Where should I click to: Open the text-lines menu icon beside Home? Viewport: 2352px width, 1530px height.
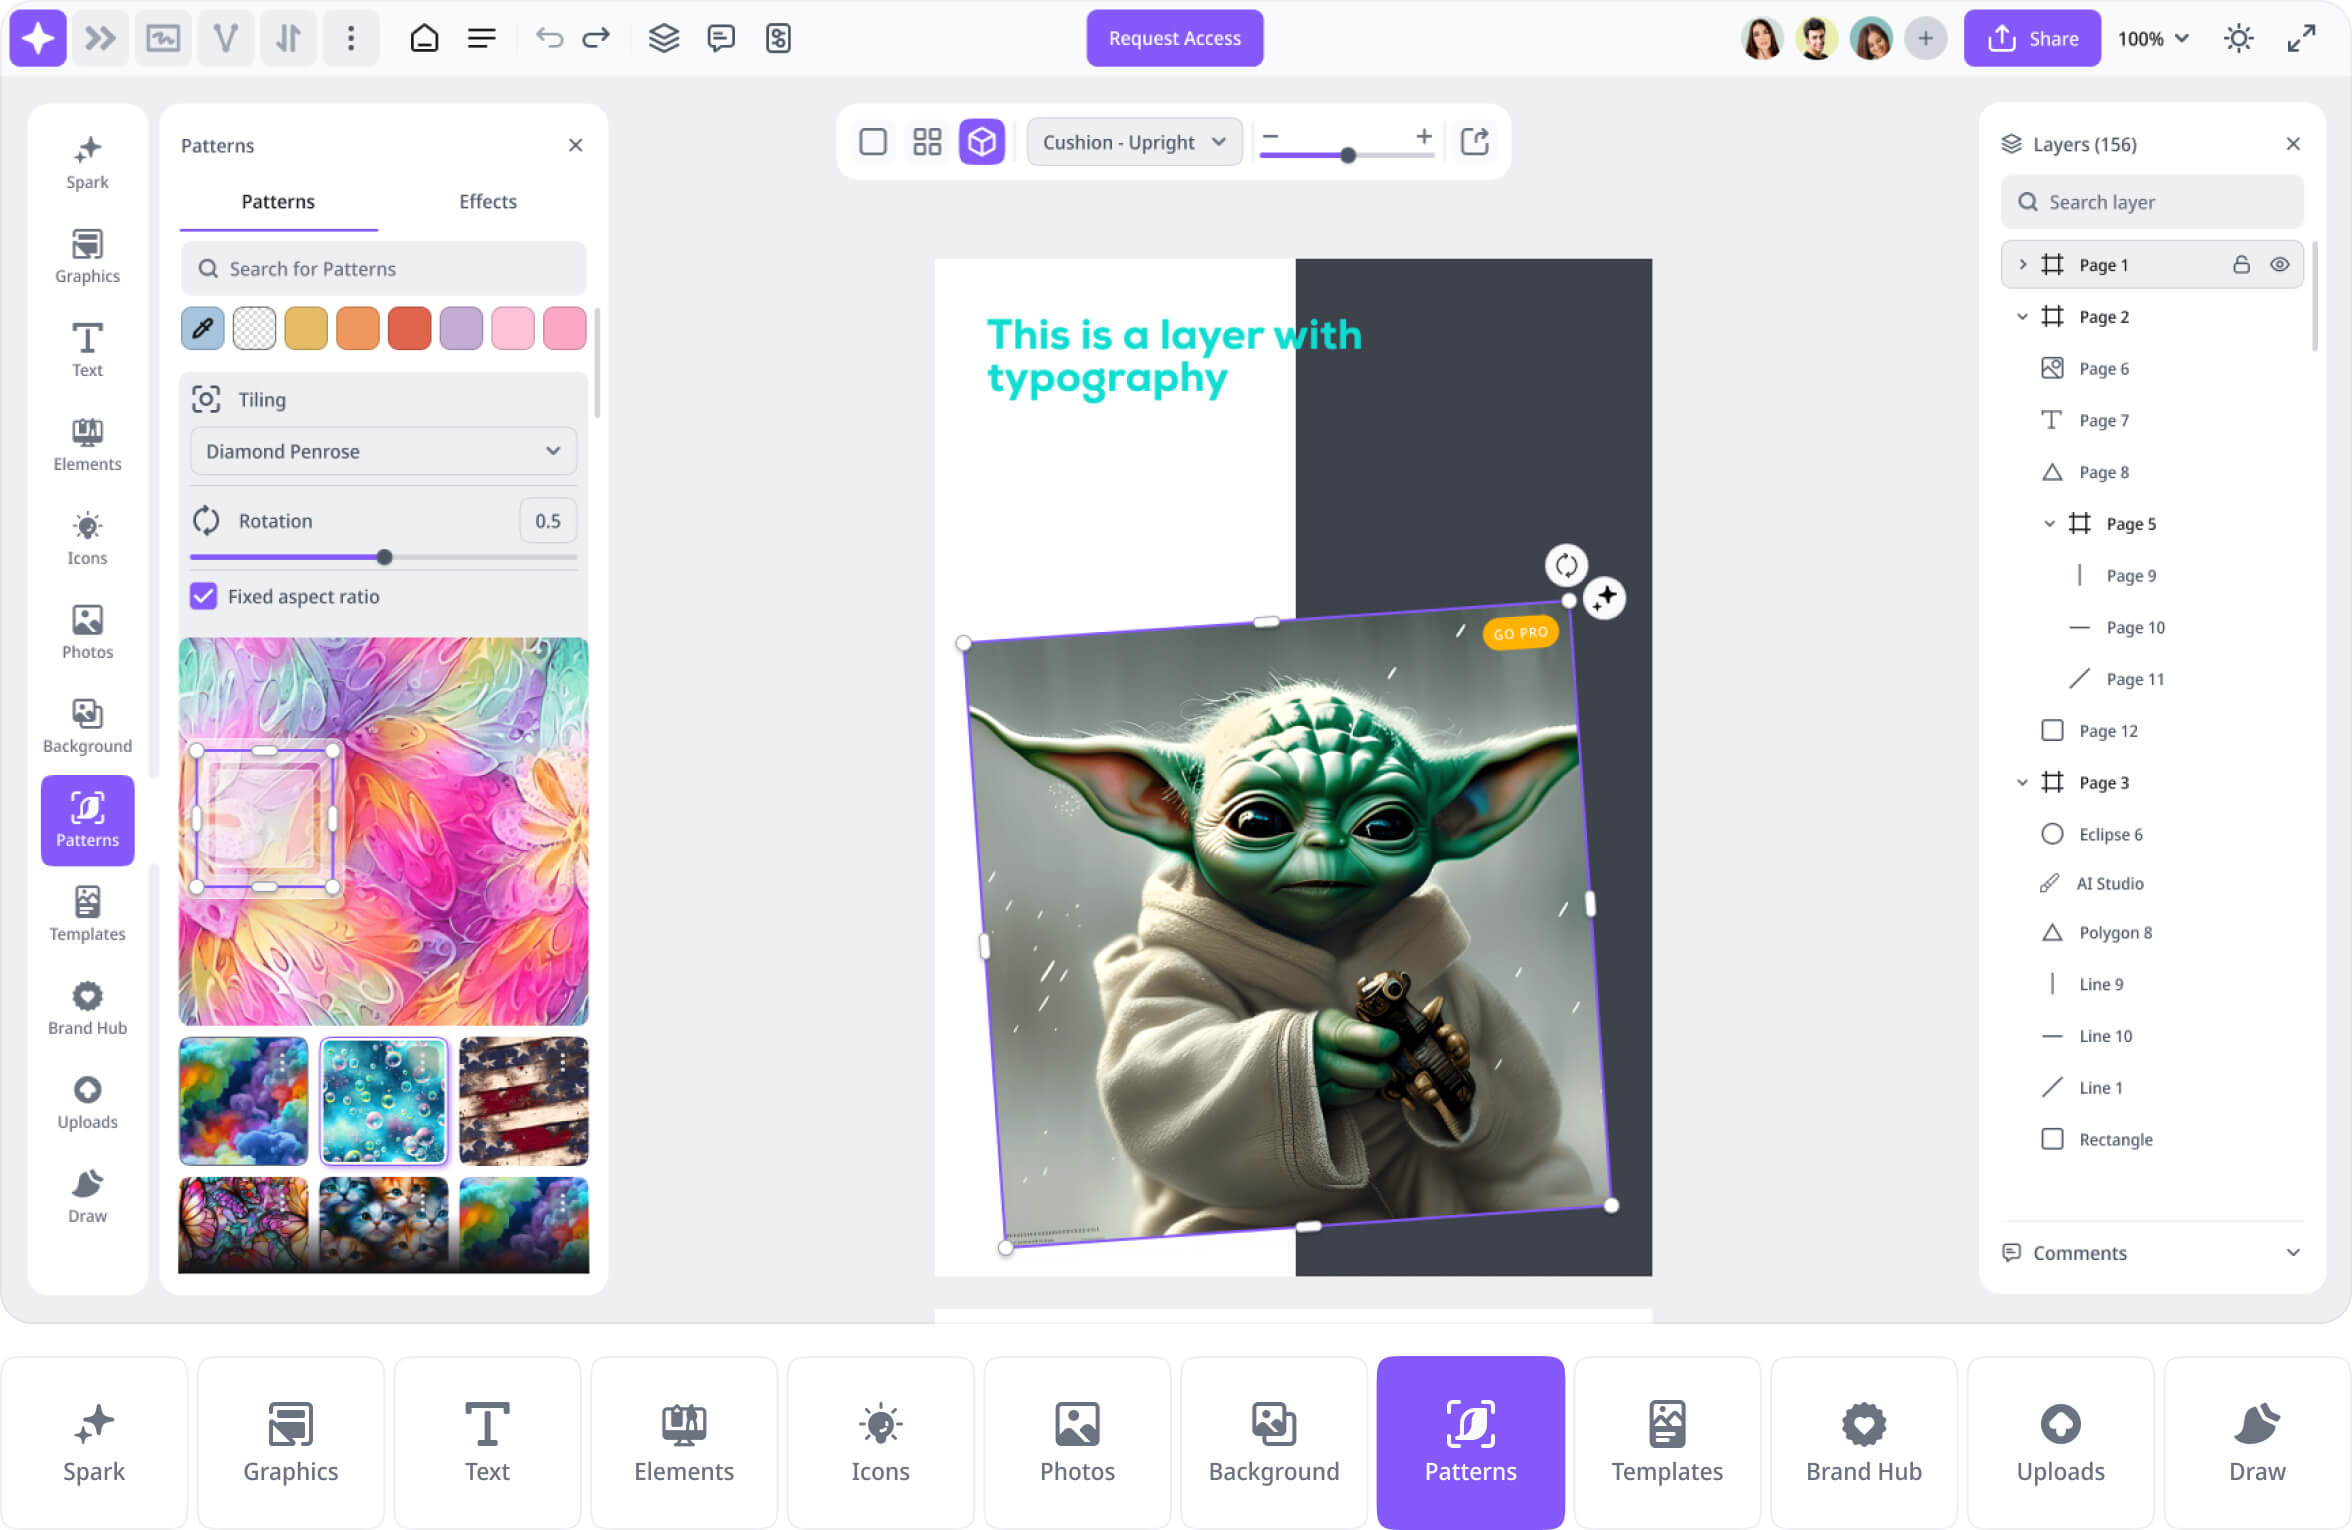[x=482, y=38]
